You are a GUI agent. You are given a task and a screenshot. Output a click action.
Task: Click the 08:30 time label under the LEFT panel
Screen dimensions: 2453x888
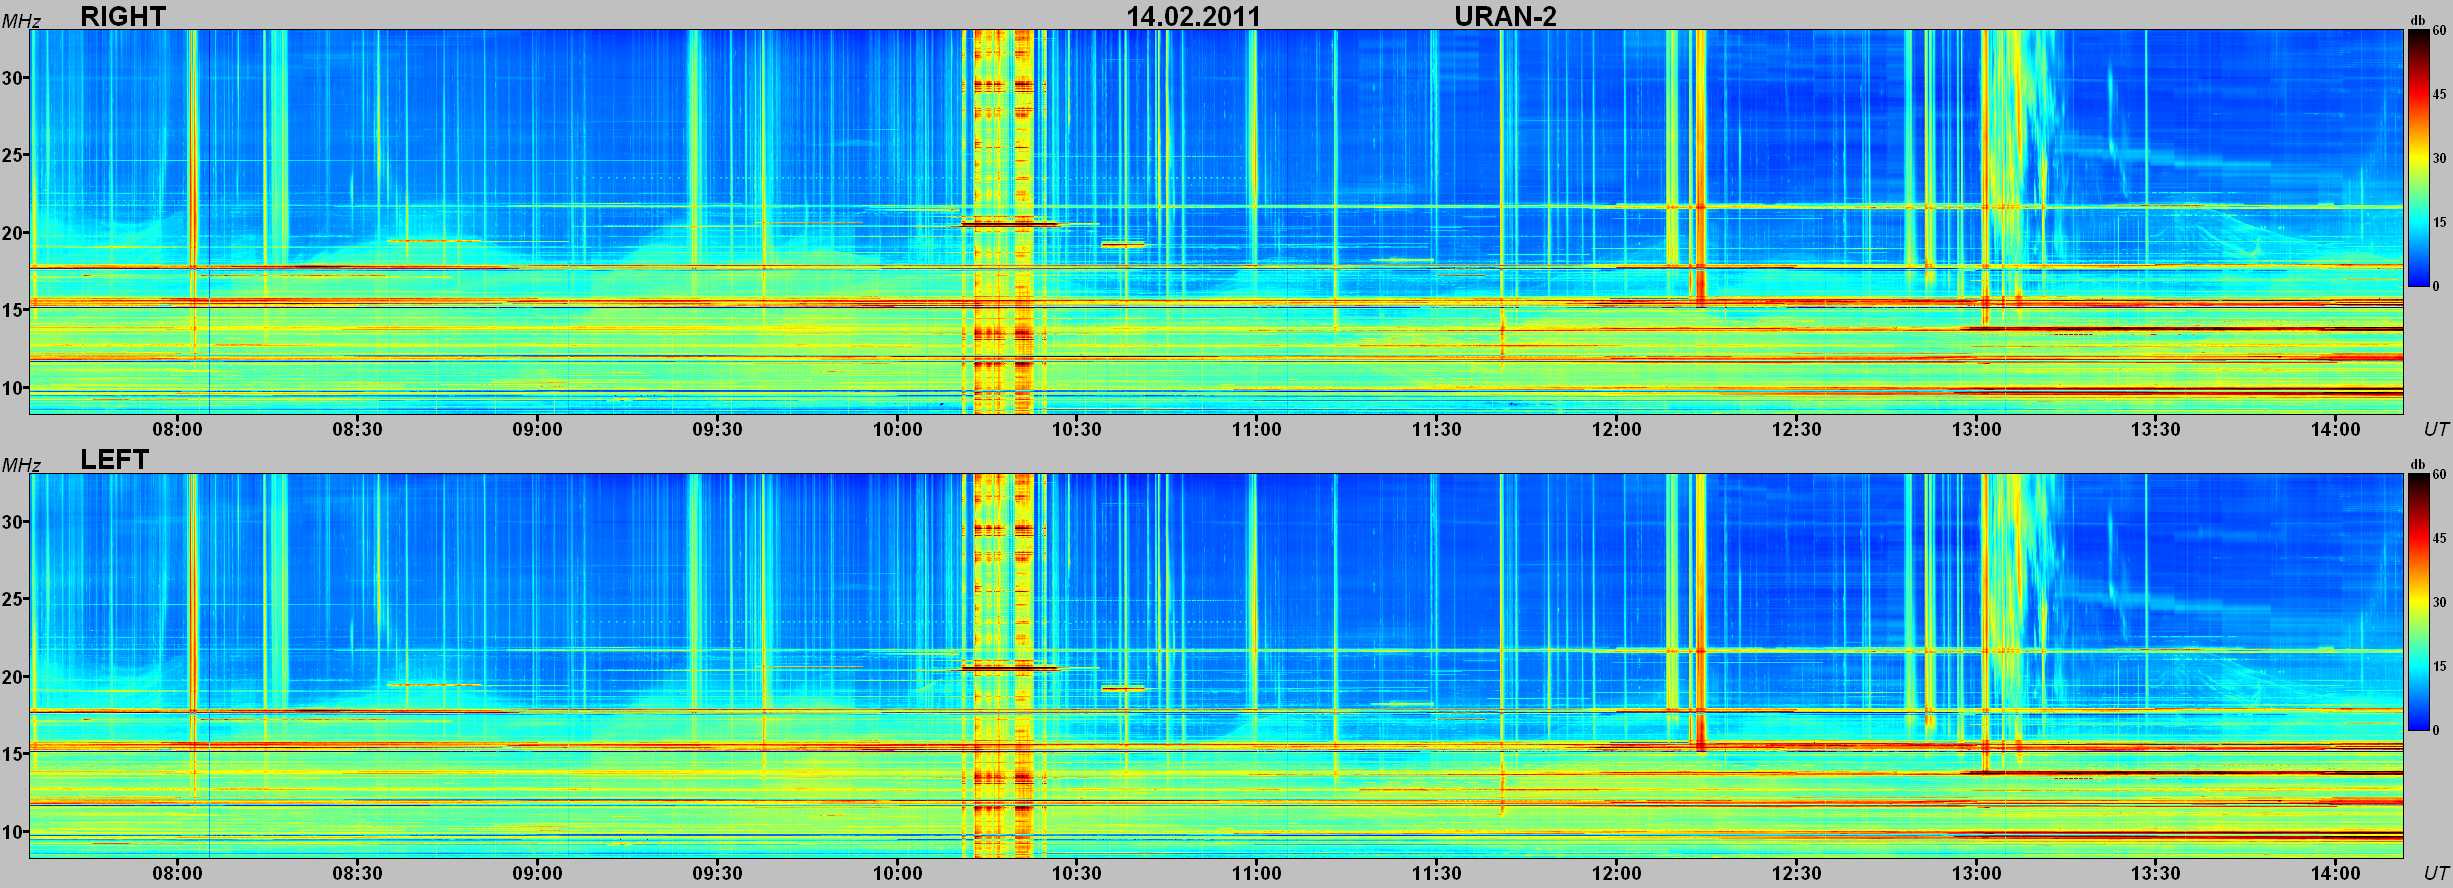click(x=358, y=873)
